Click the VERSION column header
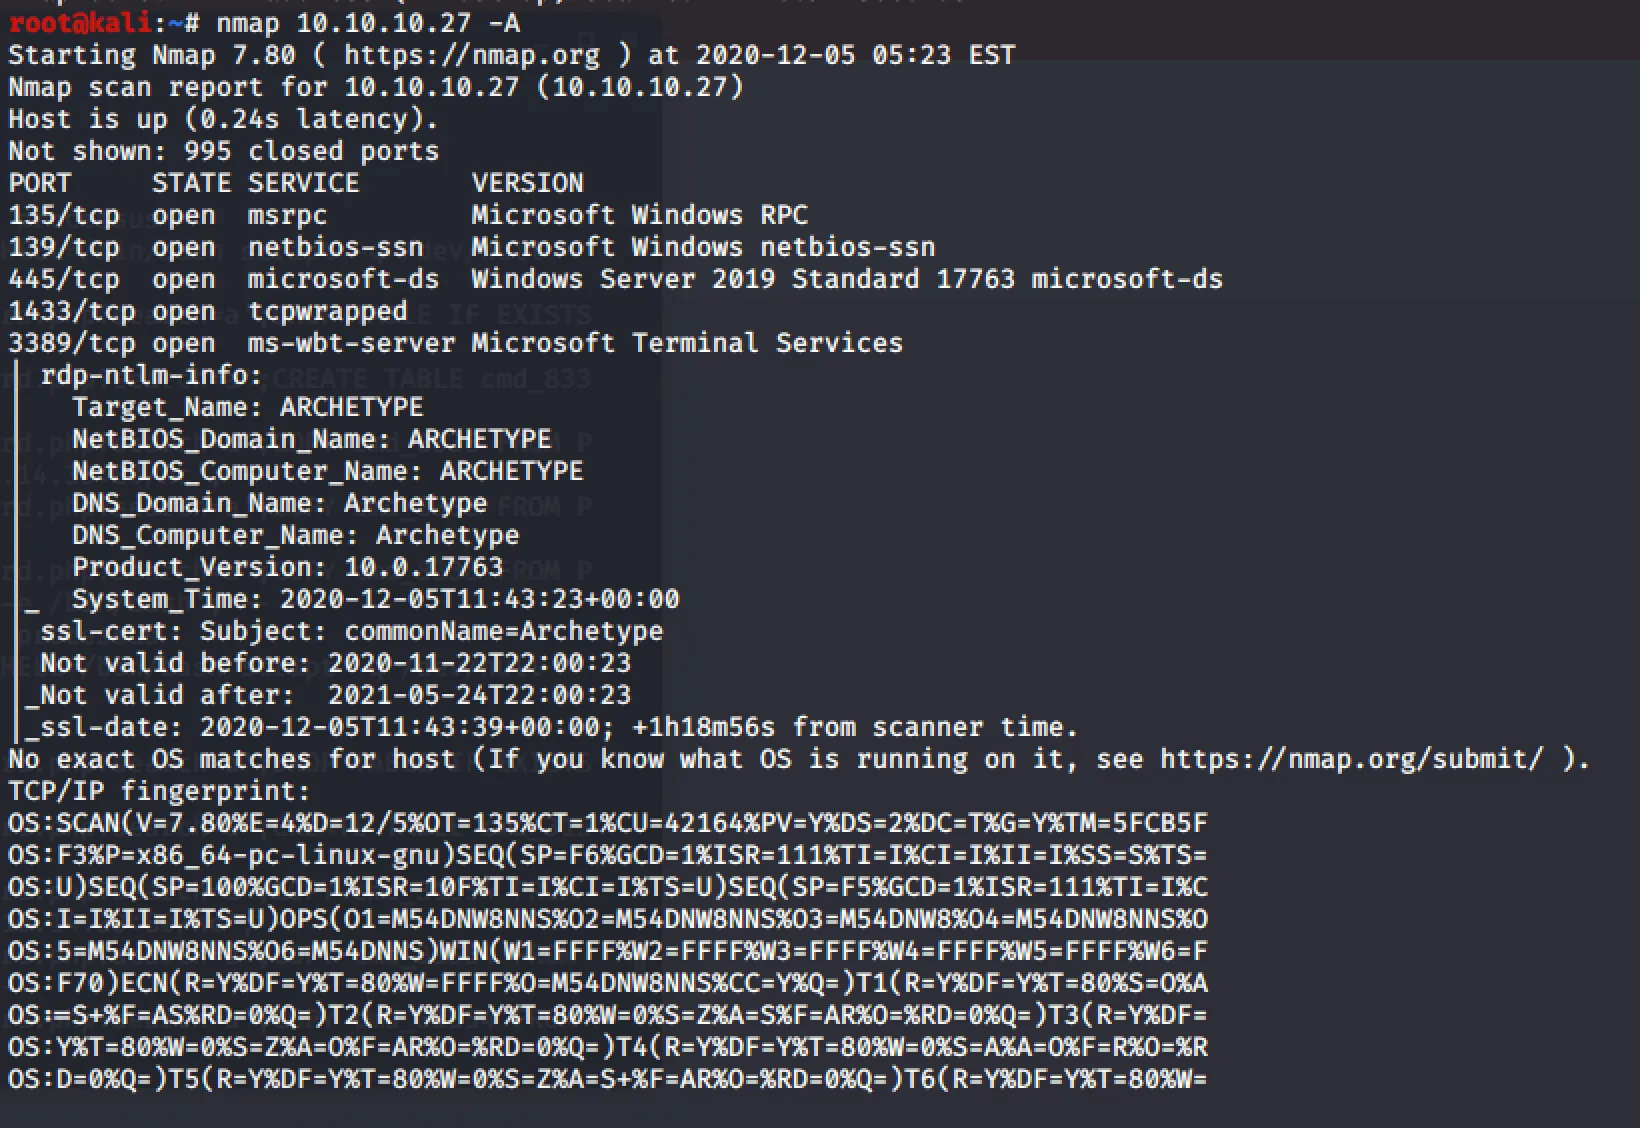This screenshot has width=1640, height=1128. point(527,183)
